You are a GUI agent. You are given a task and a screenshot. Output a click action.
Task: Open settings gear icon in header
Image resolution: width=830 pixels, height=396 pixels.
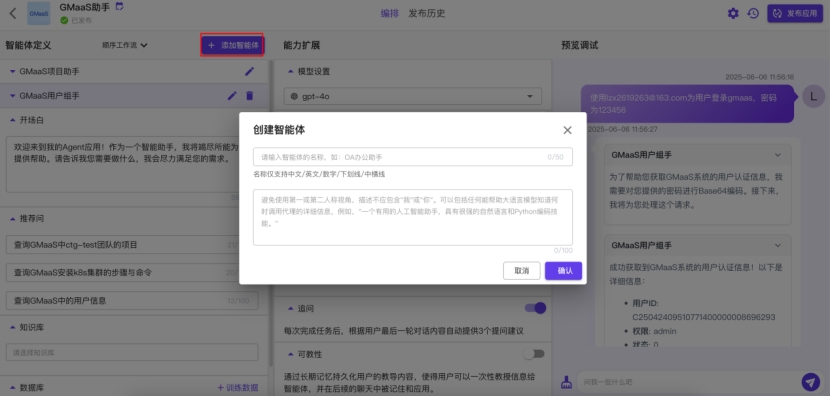[x=733, y=13]
